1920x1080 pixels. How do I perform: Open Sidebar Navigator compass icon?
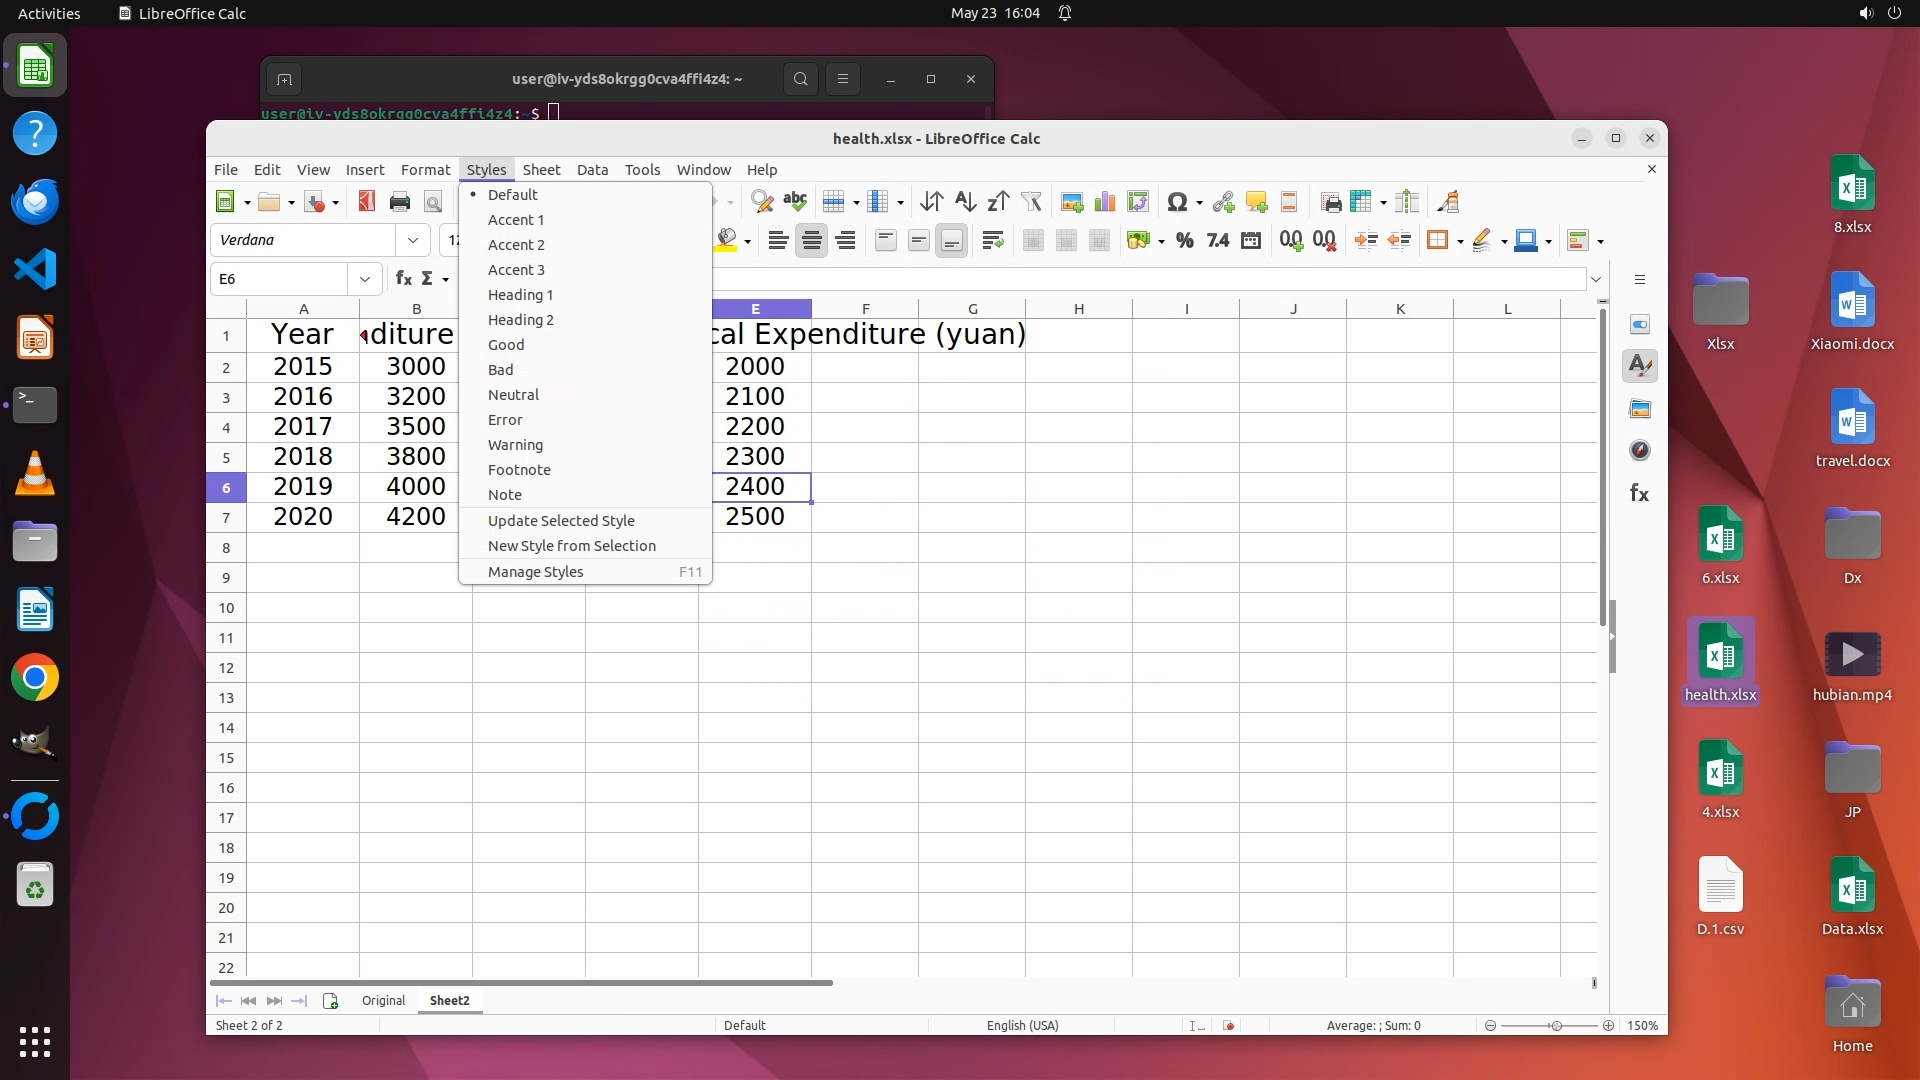[1640, 450]
